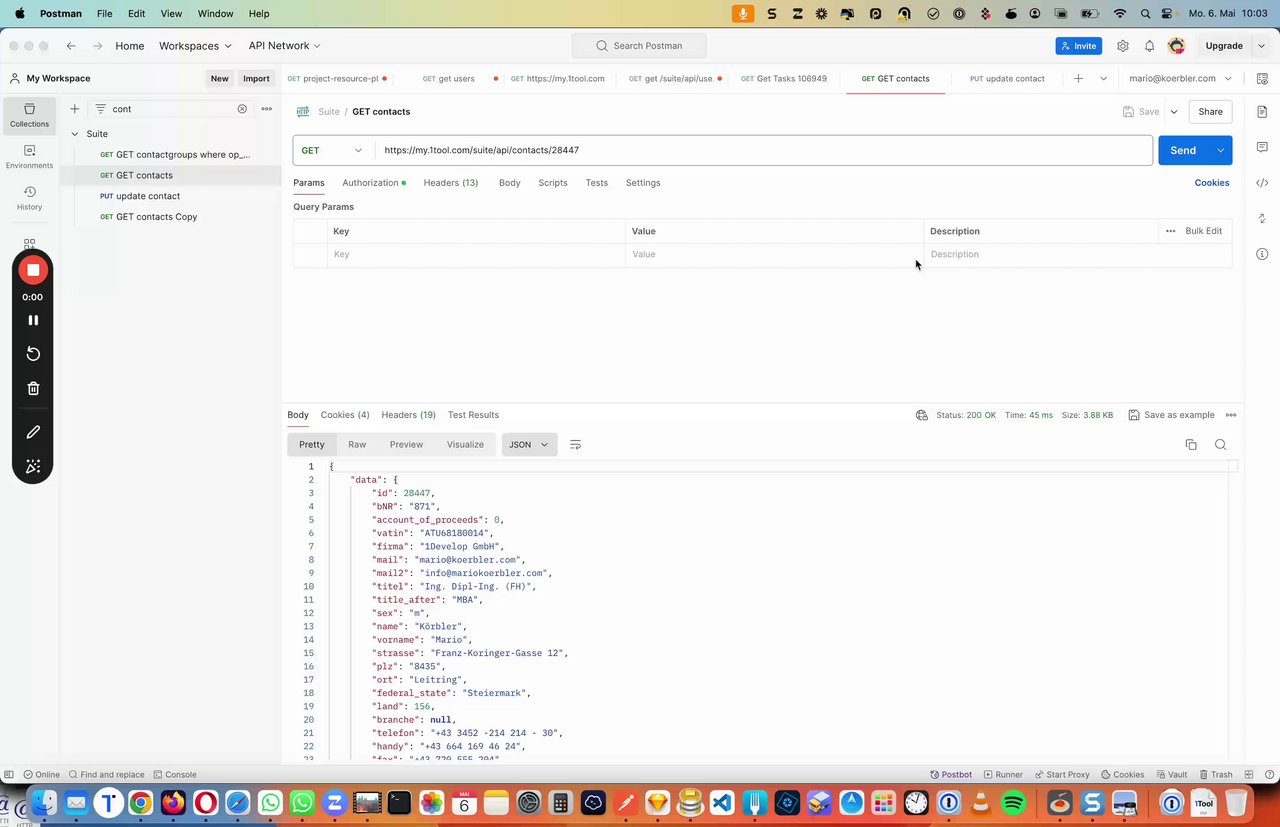Search within the response body
Viewport: 1280px width, 827px height.
pyautogui.click(x=1221, y=445)
